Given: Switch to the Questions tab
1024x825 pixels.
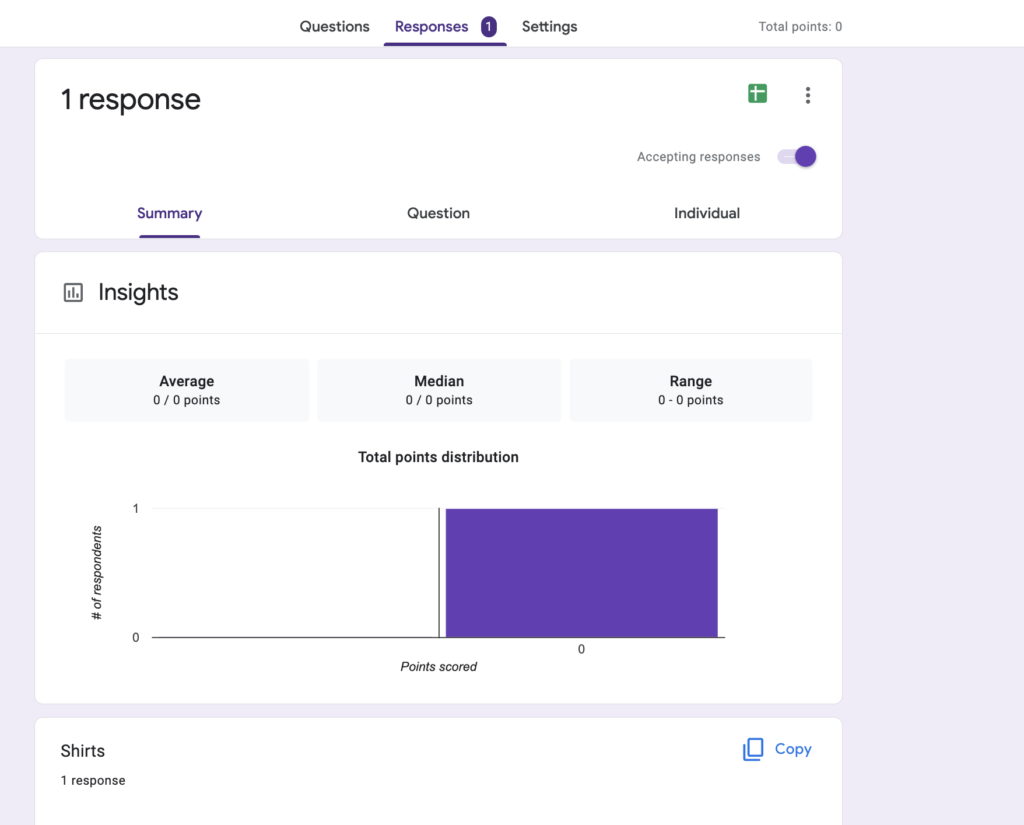Looking at the screenshot, I should [334, 27].
